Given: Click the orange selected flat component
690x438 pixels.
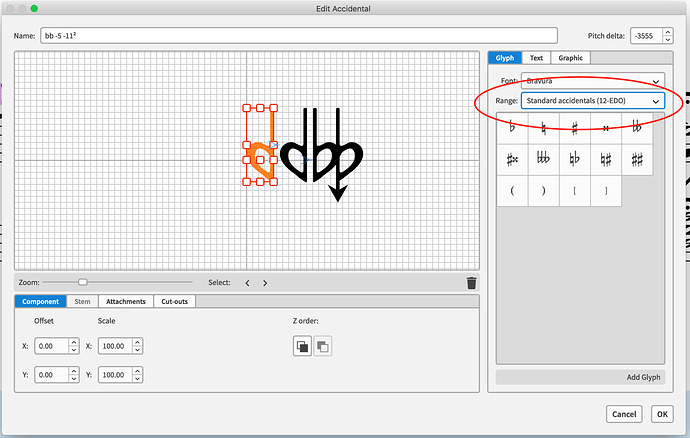Looking at the screenshot, I should (260, 145).
